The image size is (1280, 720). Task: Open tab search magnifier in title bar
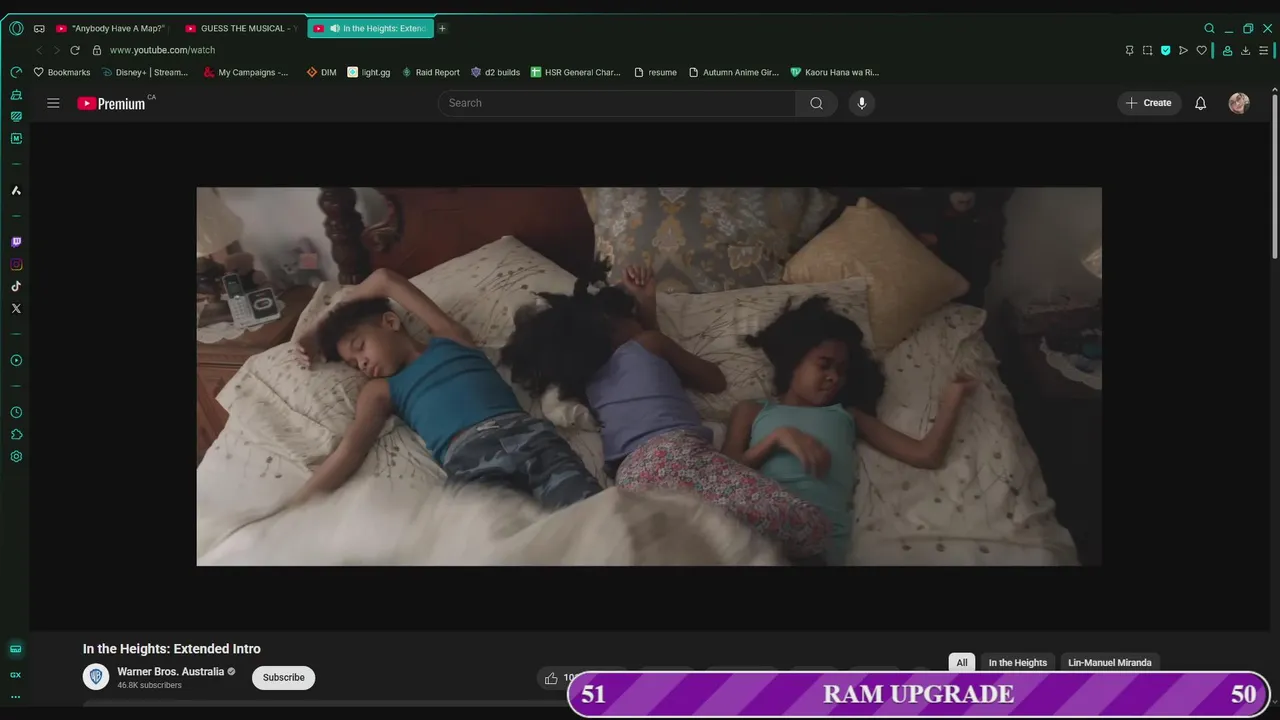(1209, 28)
